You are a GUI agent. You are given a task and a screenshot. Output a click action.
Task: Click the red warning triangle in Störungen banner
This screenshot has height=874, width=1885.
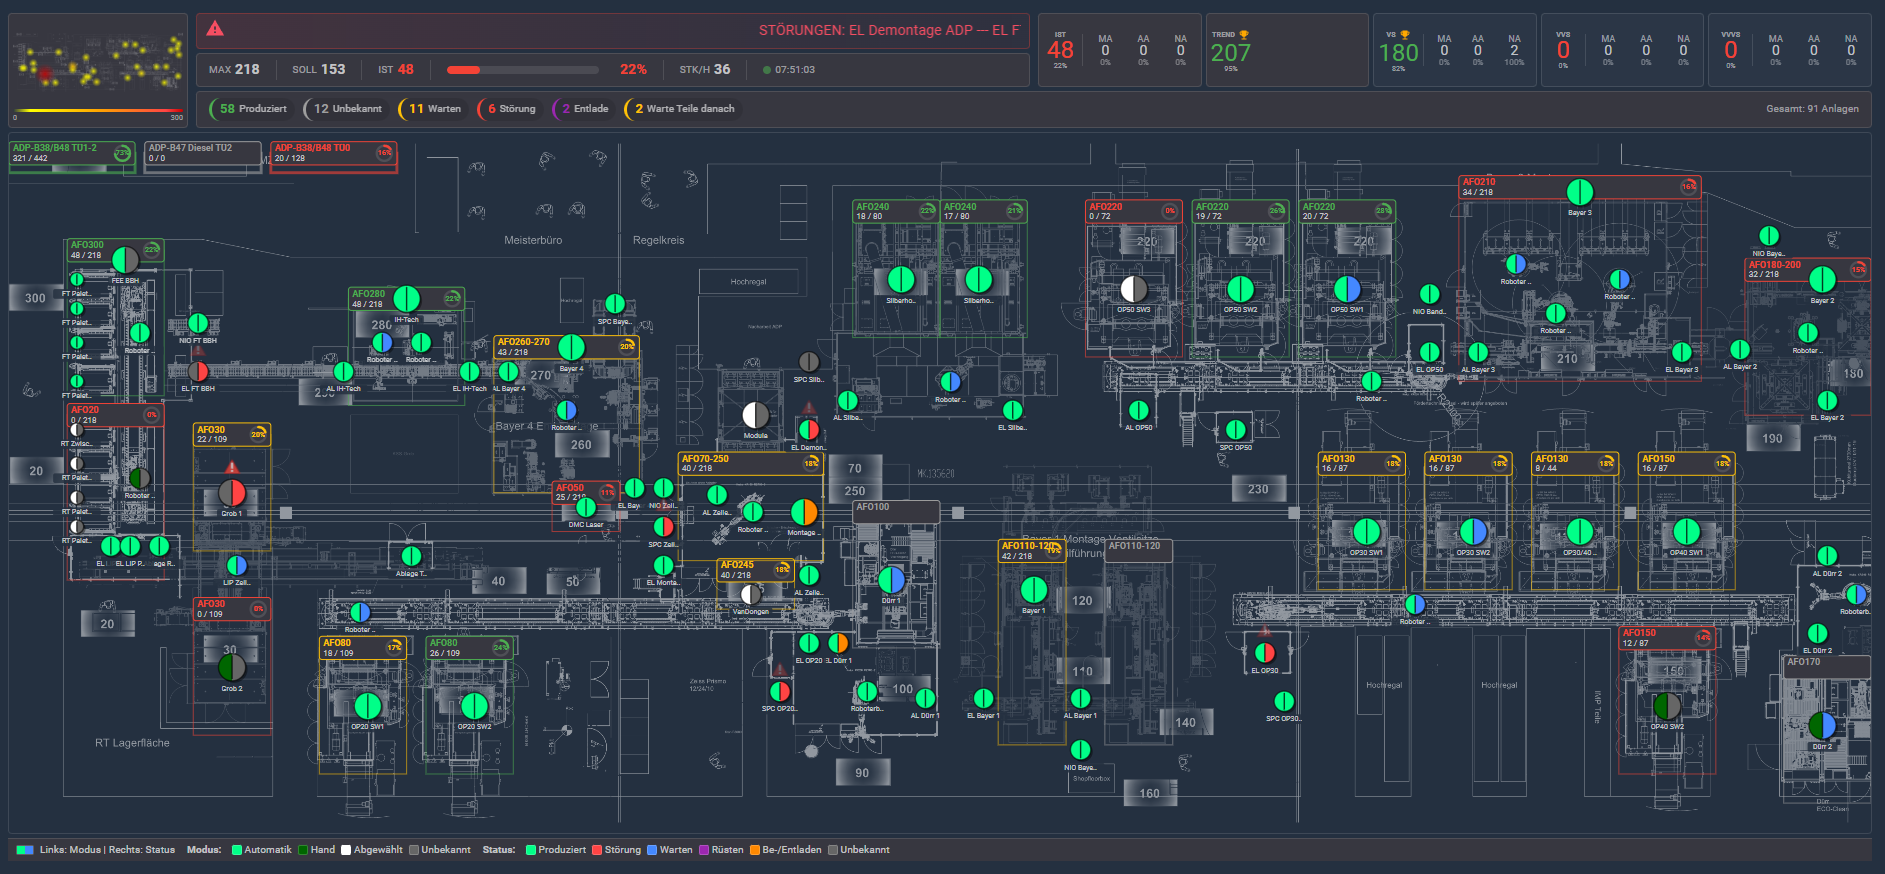(x=215, y=29)
